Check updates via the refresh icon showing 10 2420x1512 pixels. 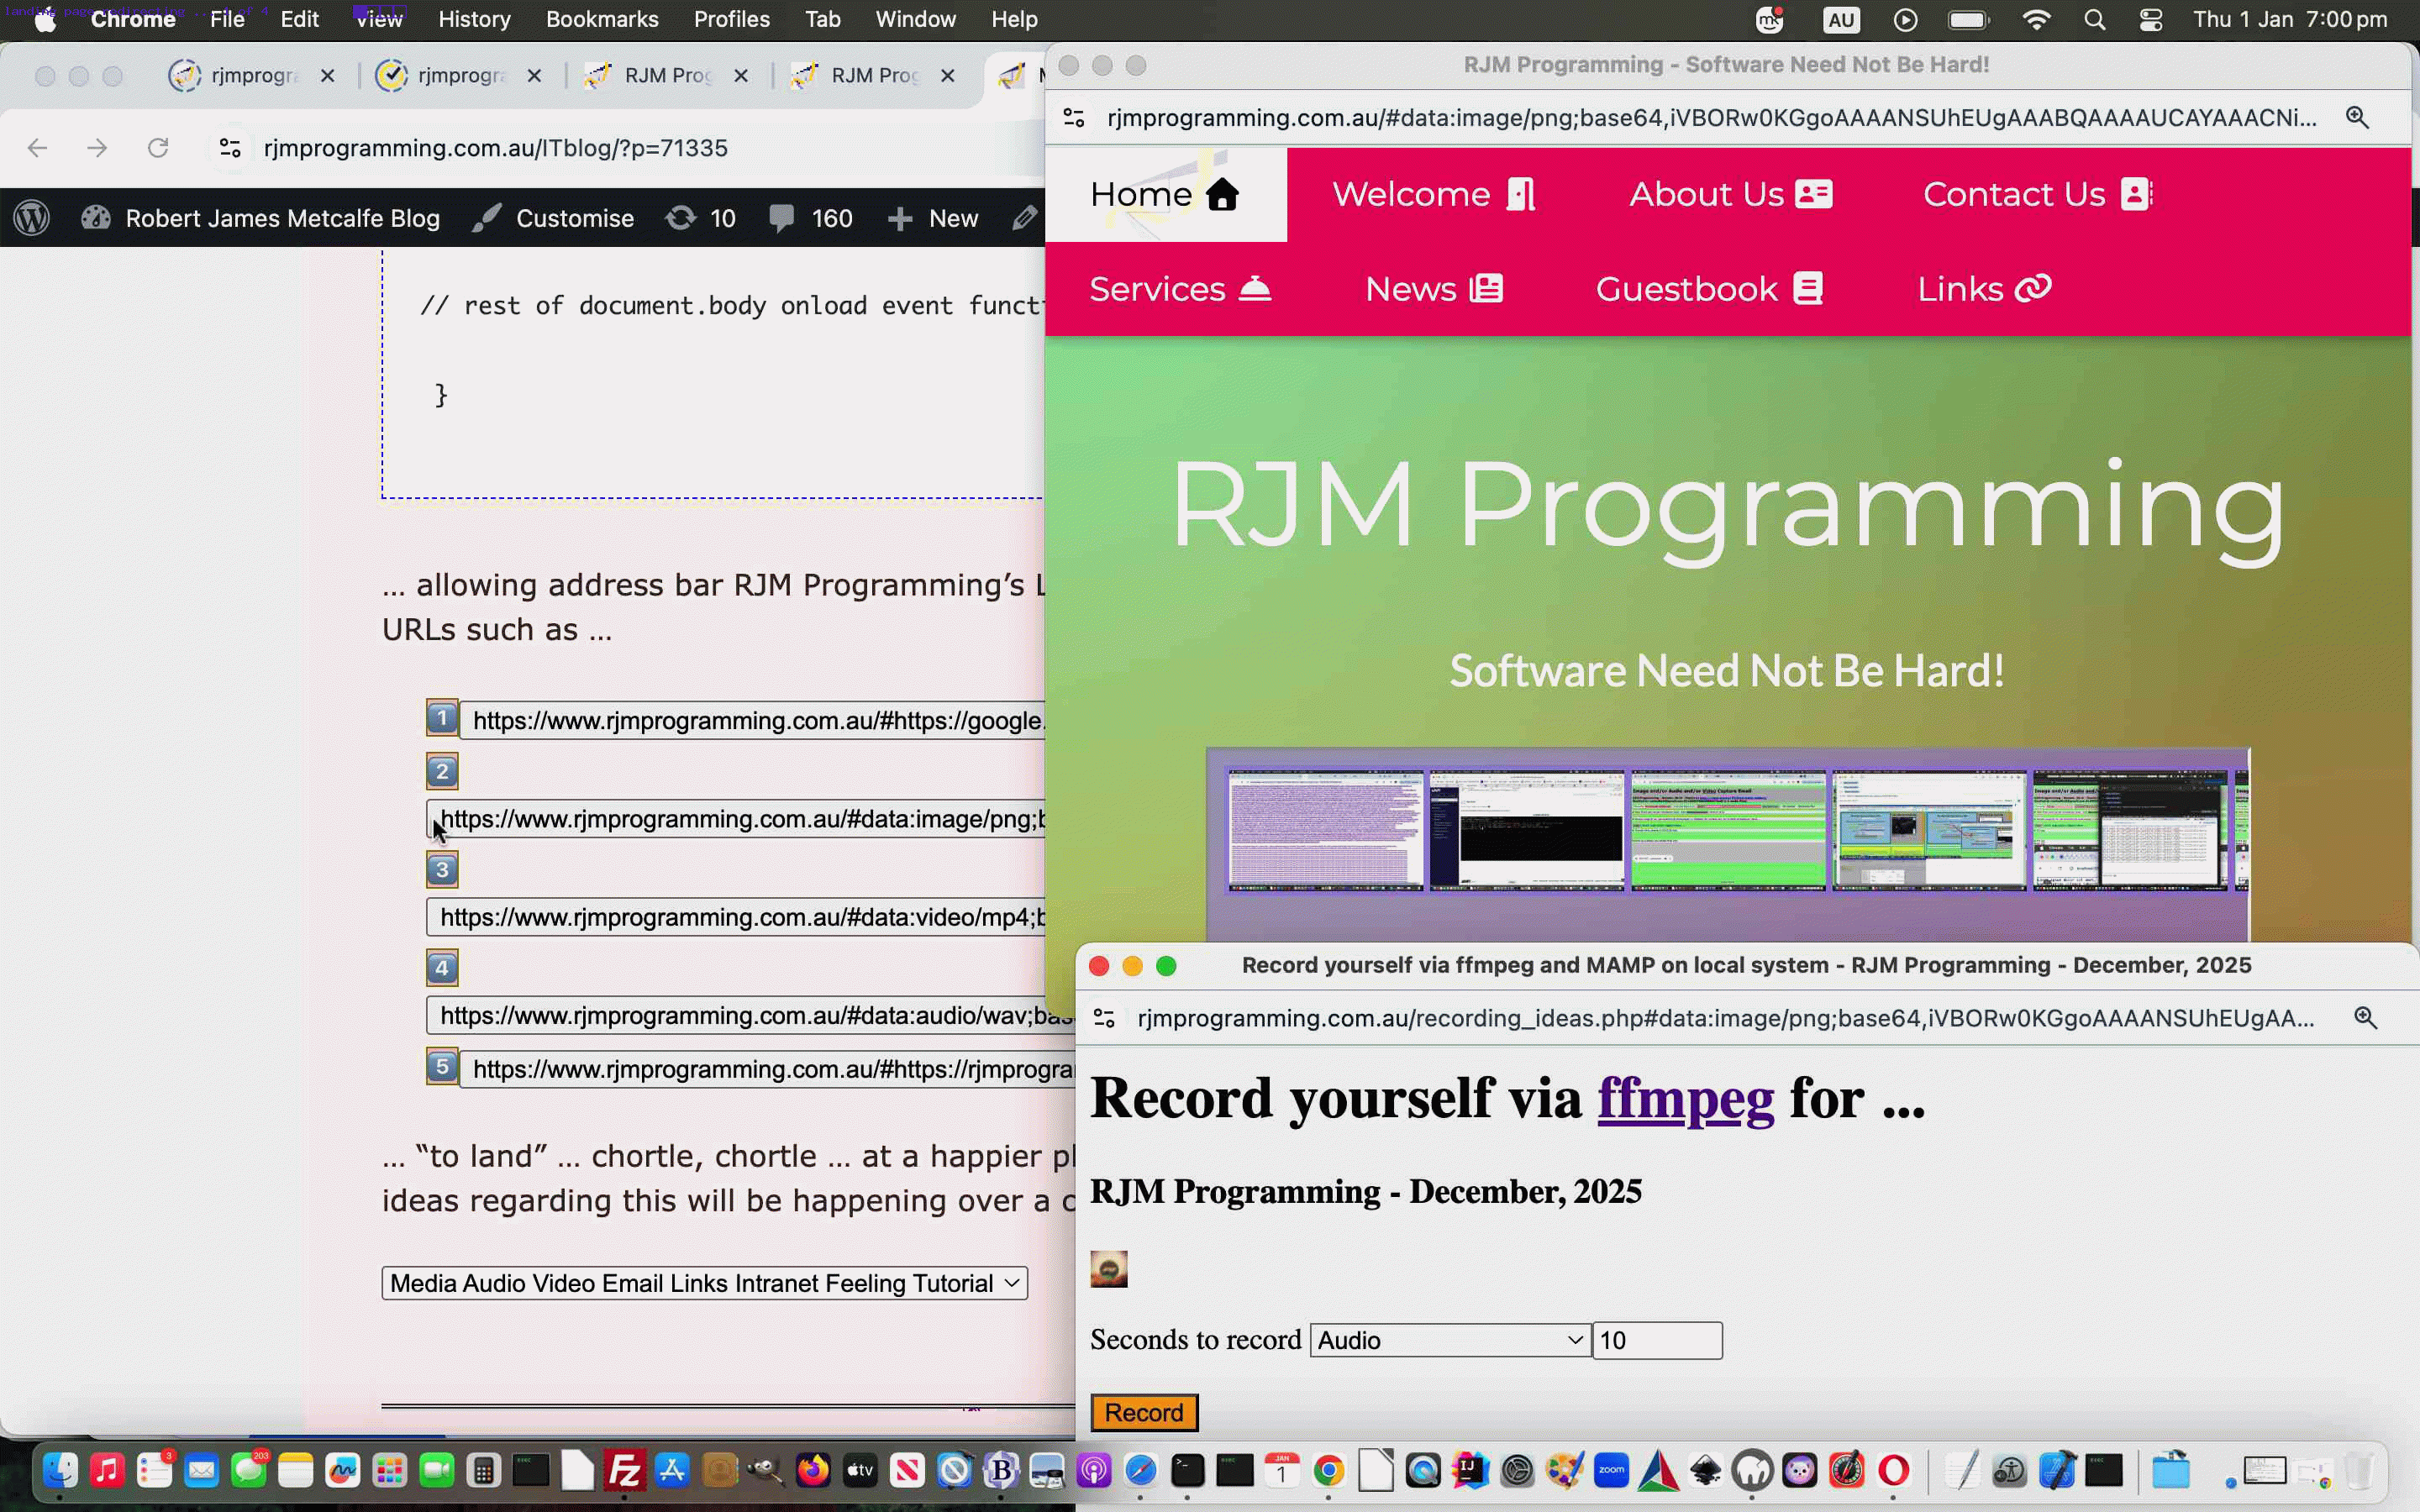point(681,218)
